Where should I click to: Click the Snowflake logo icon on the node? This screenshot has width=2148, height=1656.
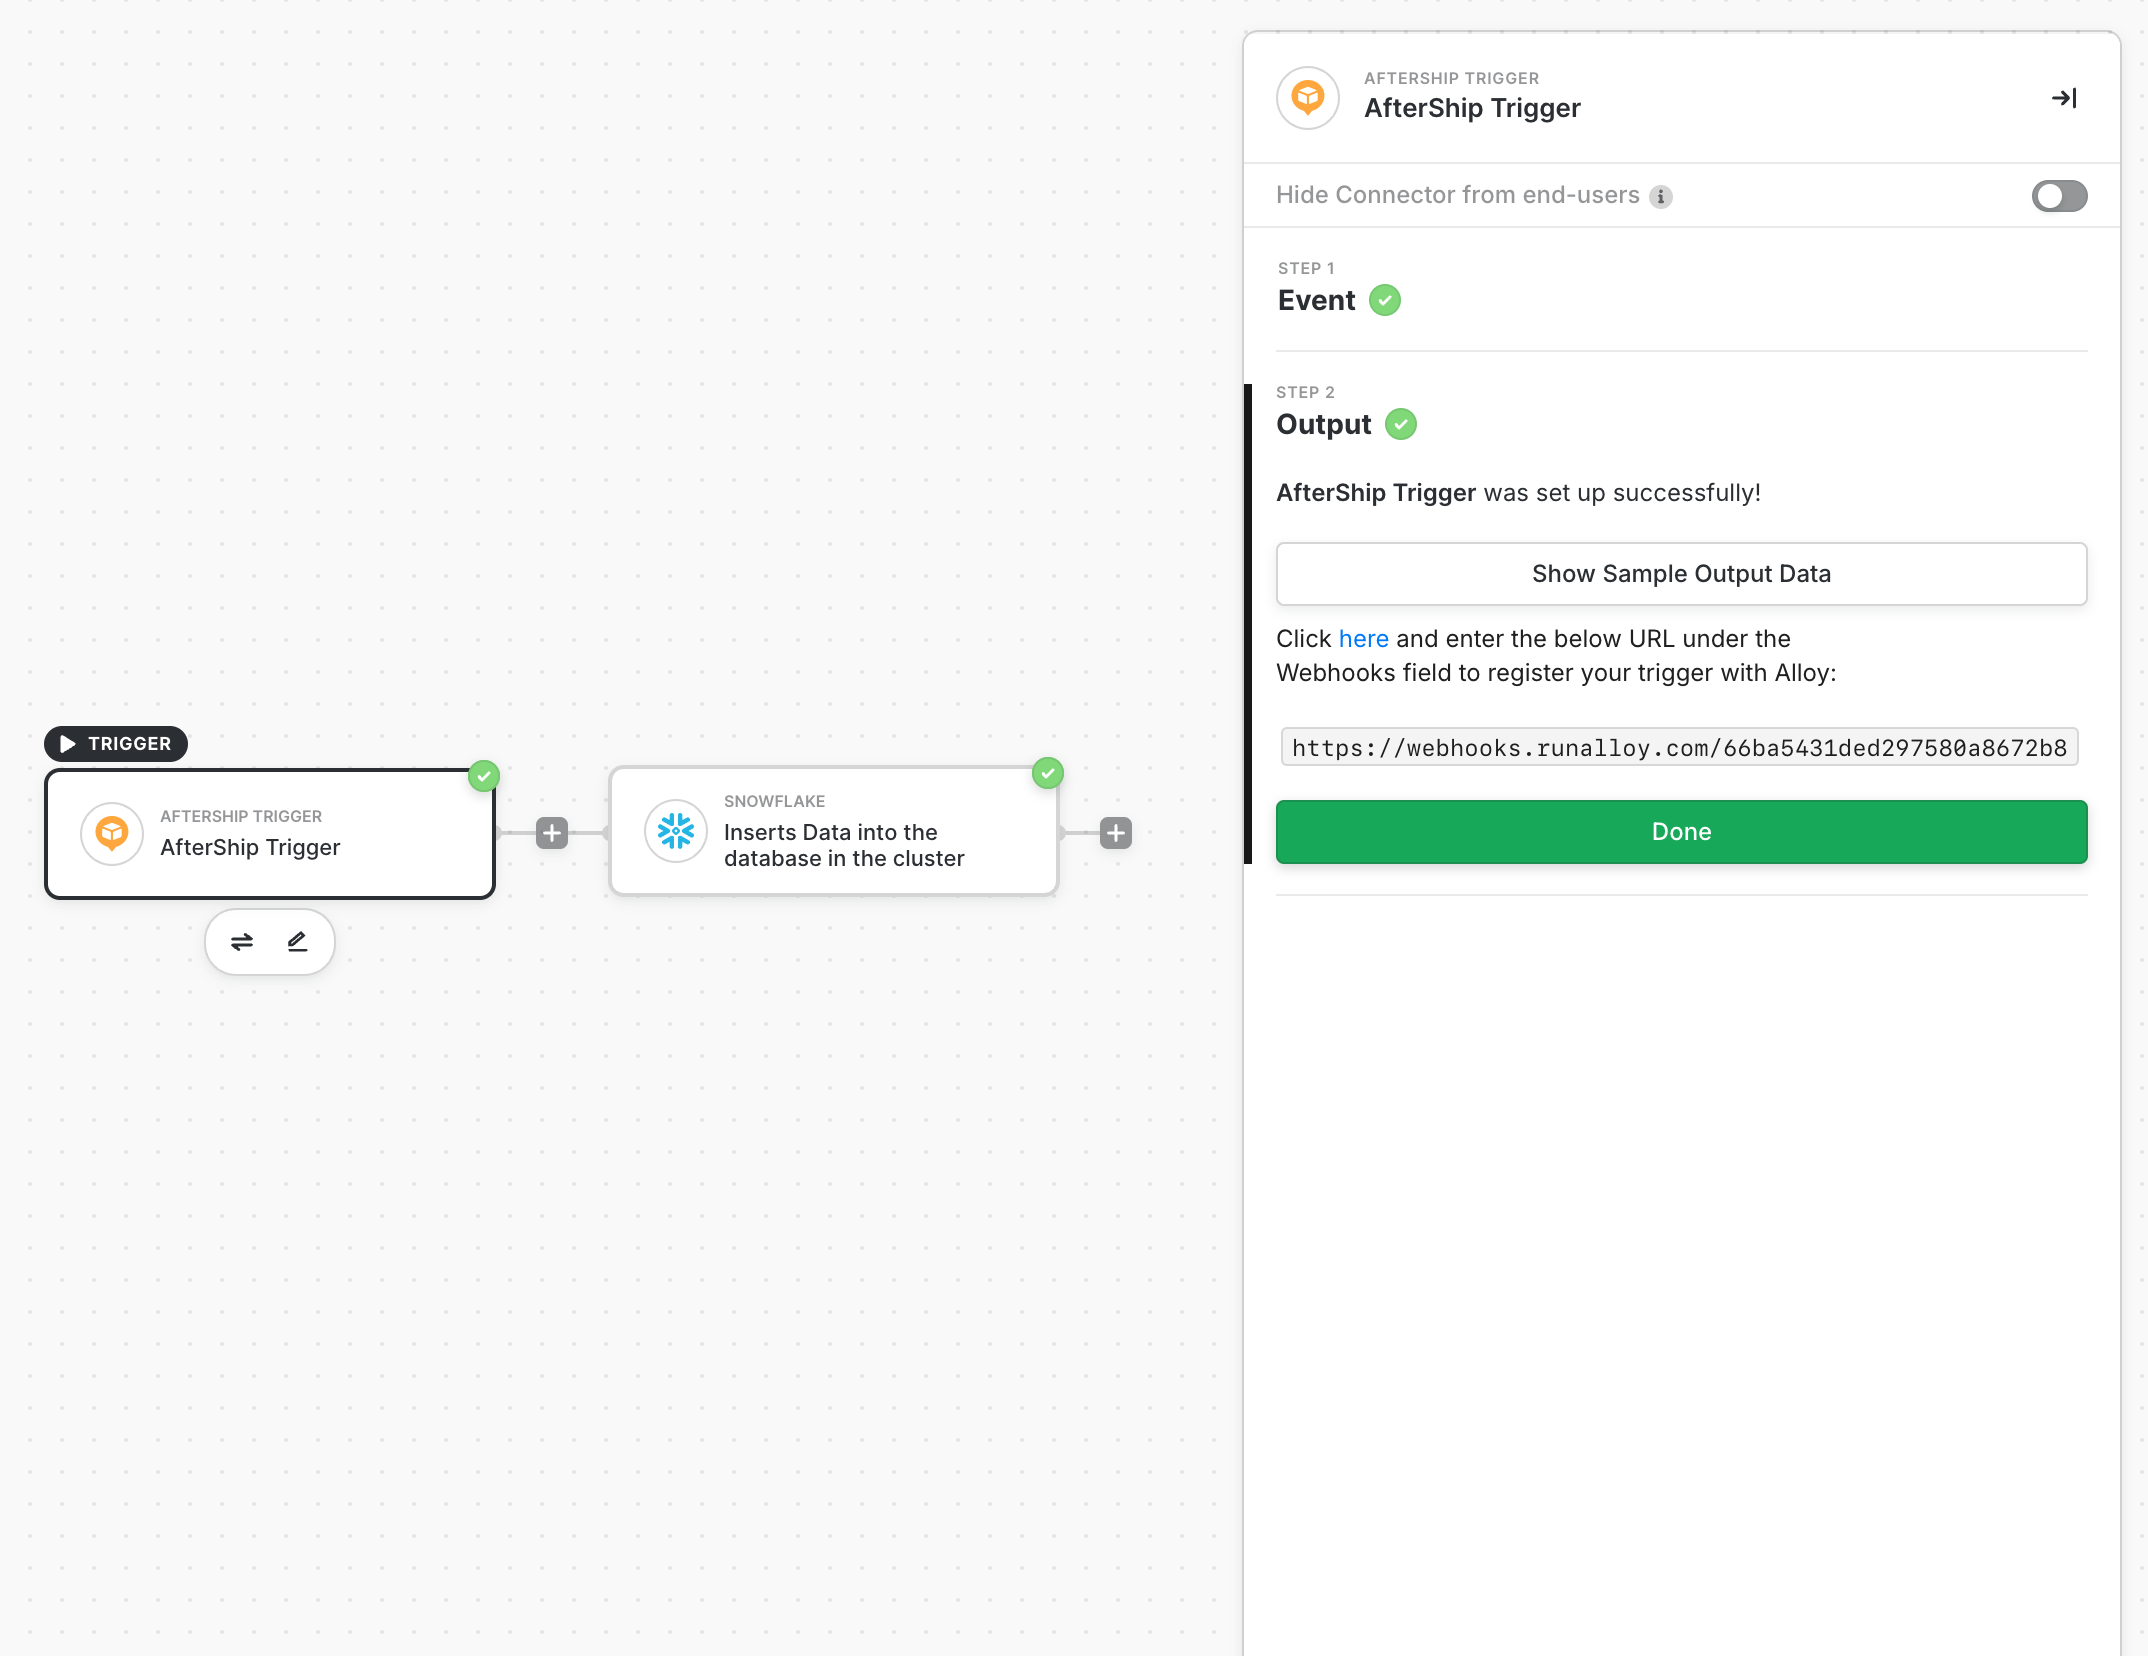click(x=676, y=831)
